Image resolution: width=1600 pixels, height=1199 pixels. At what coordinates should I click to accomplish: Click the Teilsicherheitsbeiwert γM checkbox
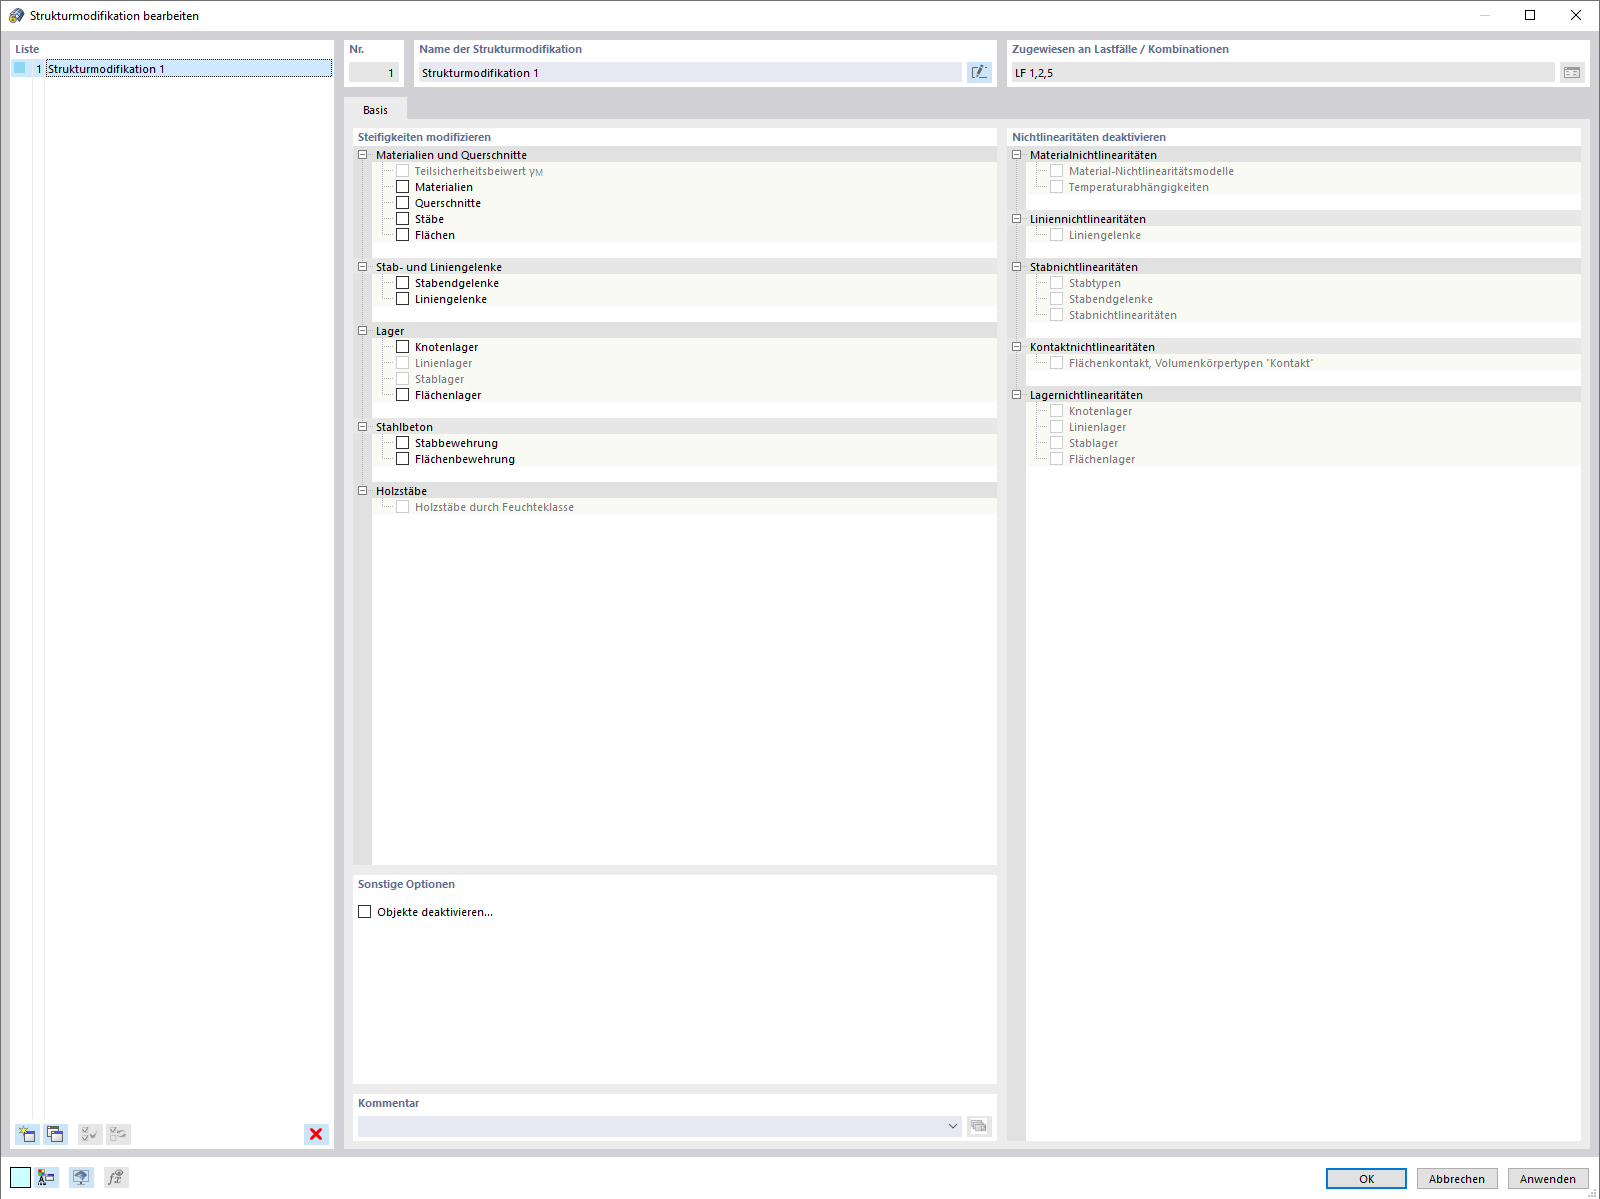pos(403,171)
